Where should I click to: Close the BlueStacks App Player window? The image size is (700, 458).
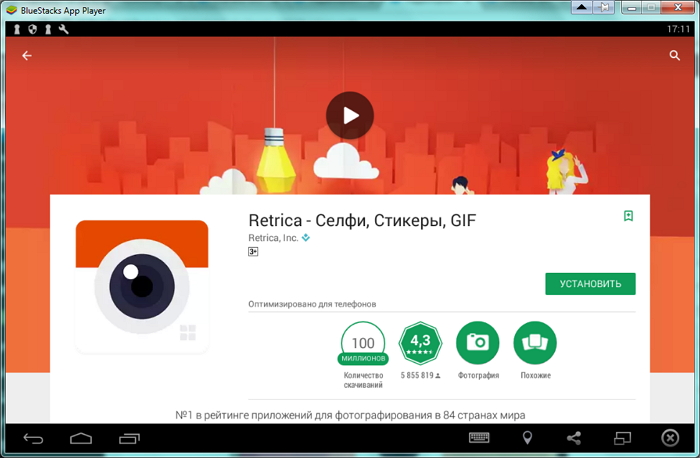point(678,8)
